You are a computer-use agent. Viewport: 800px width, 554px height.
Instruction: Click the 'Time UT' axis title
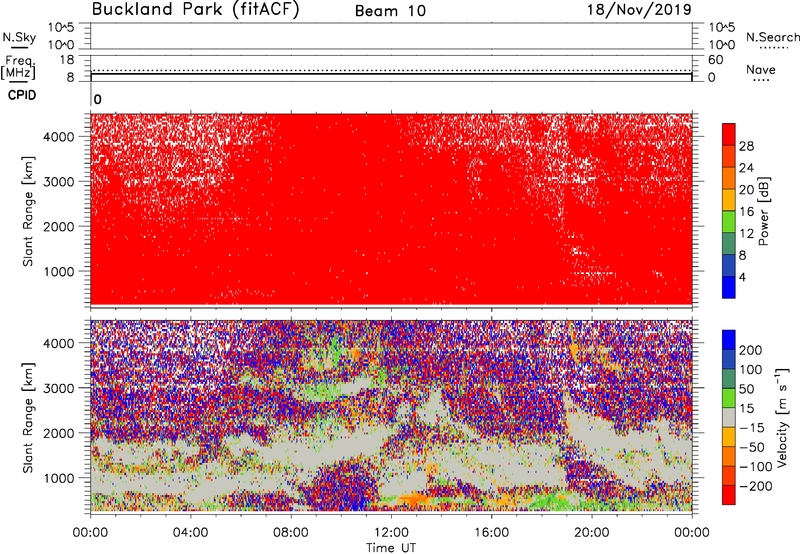(391, 548)
